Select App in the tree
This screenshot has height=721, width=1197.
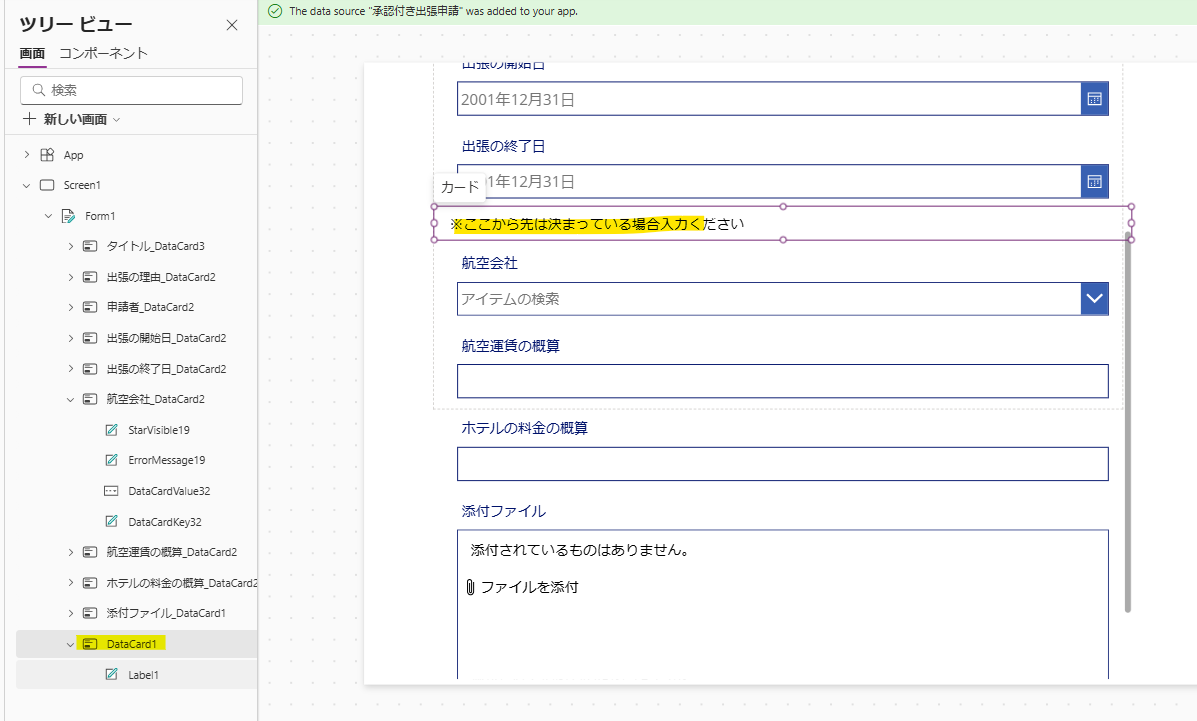73,155
